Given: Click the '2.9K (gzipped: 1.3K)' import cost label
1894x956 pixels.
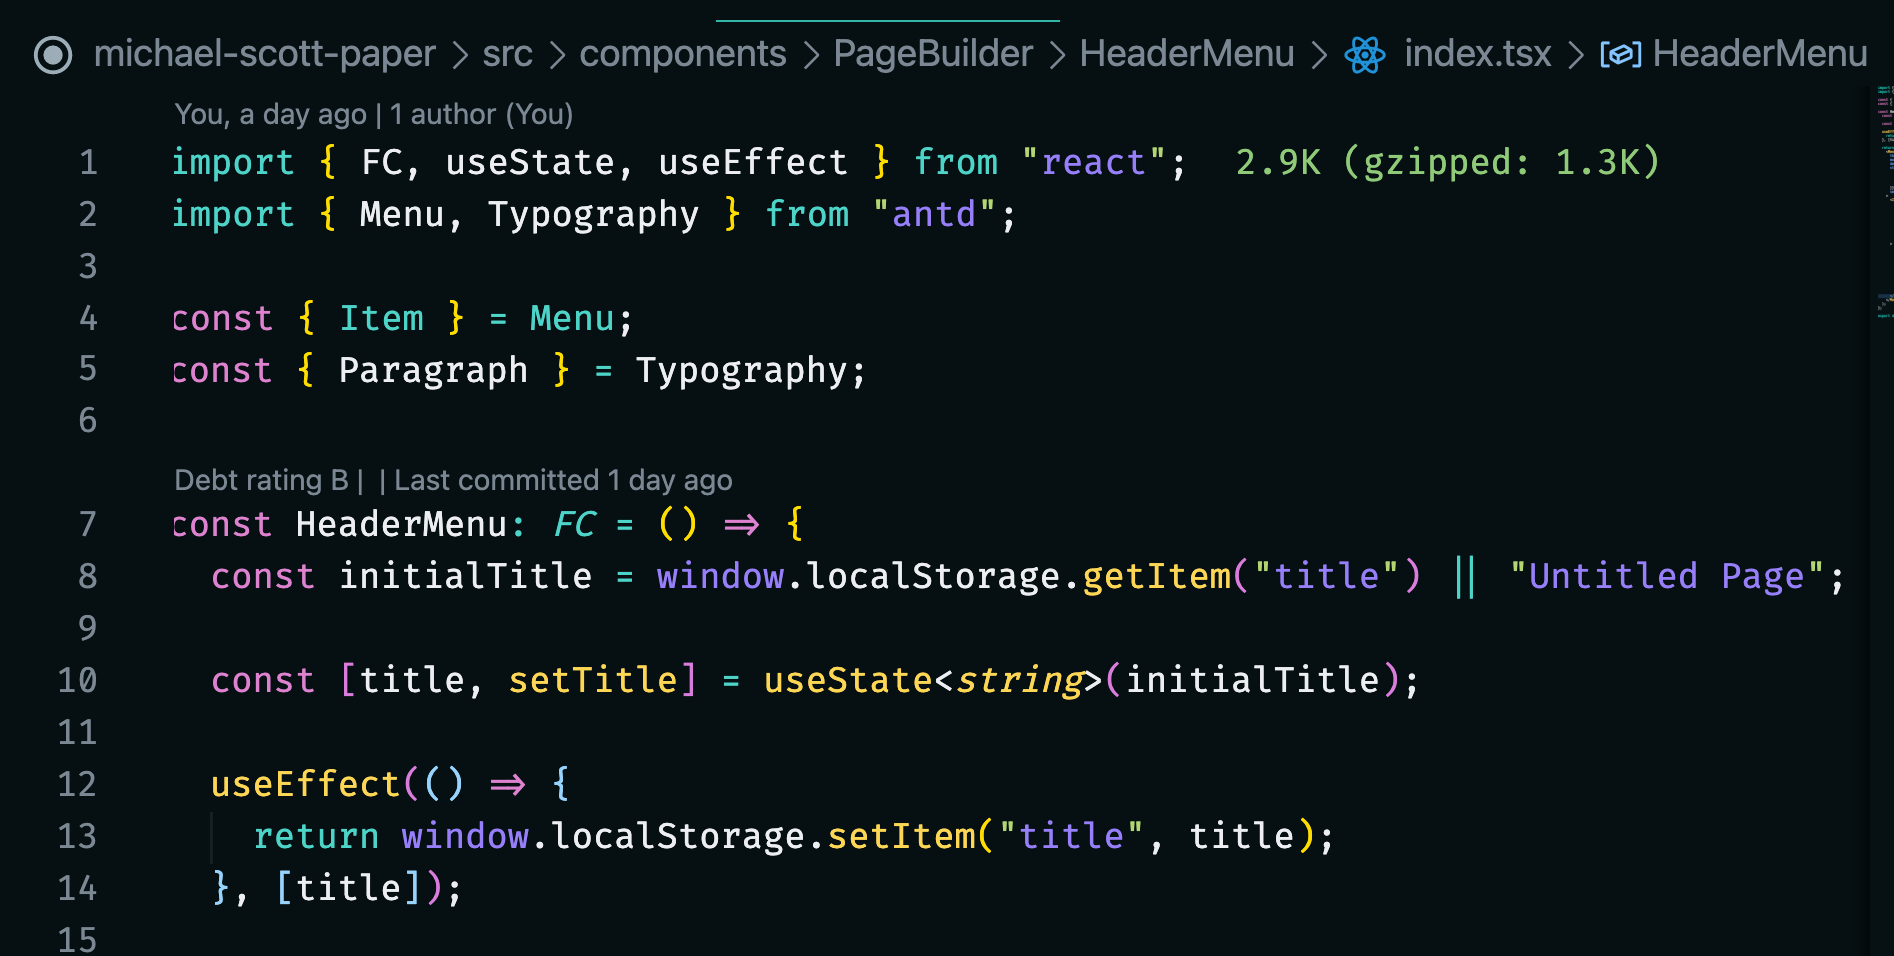Looking at the screenshot, I should (x=1446, y=161).
